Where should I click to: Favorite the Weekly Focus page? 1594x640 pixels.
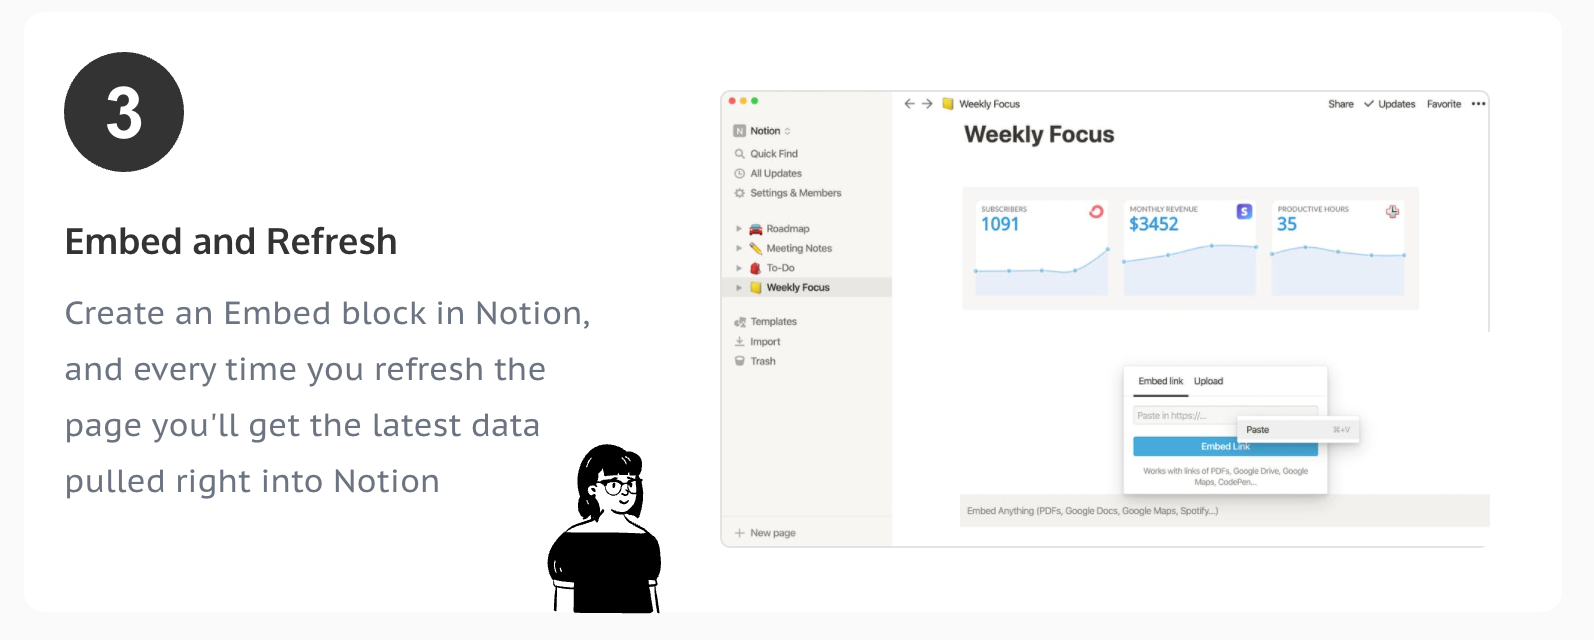point(1443,103)
